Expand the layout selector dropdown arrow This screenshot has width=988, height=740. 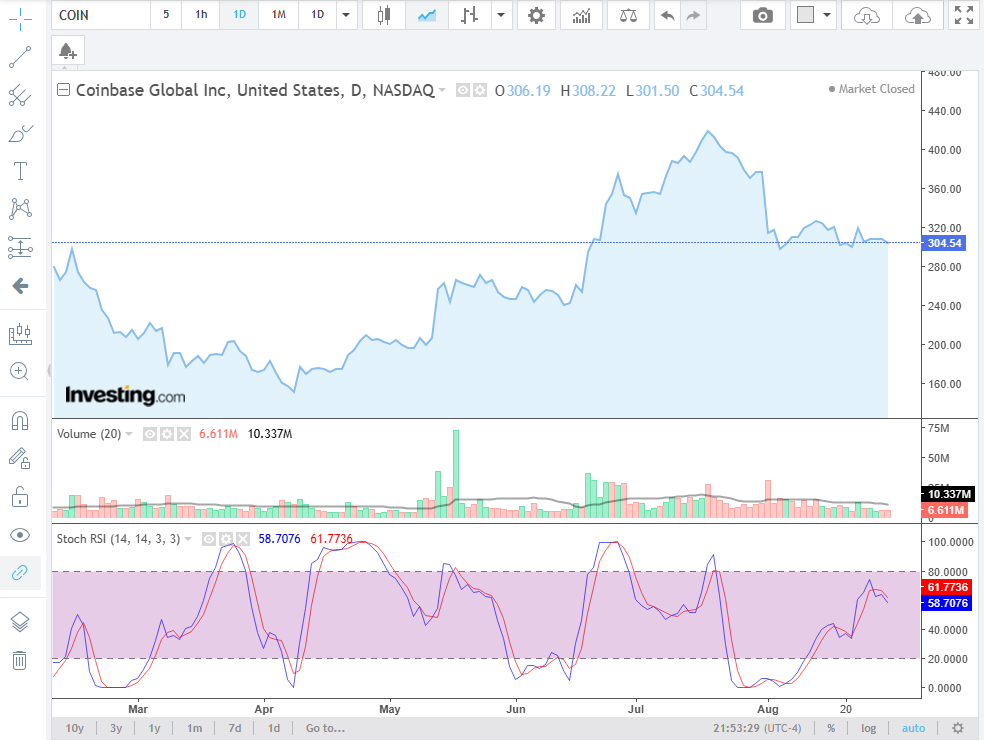click(x=827, y=15)
